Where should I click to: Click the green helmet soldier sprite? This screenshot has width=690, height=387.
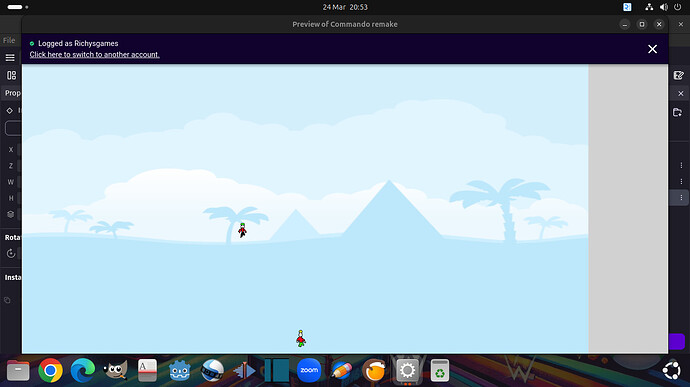pyautogui.click(x=242, y=230)
